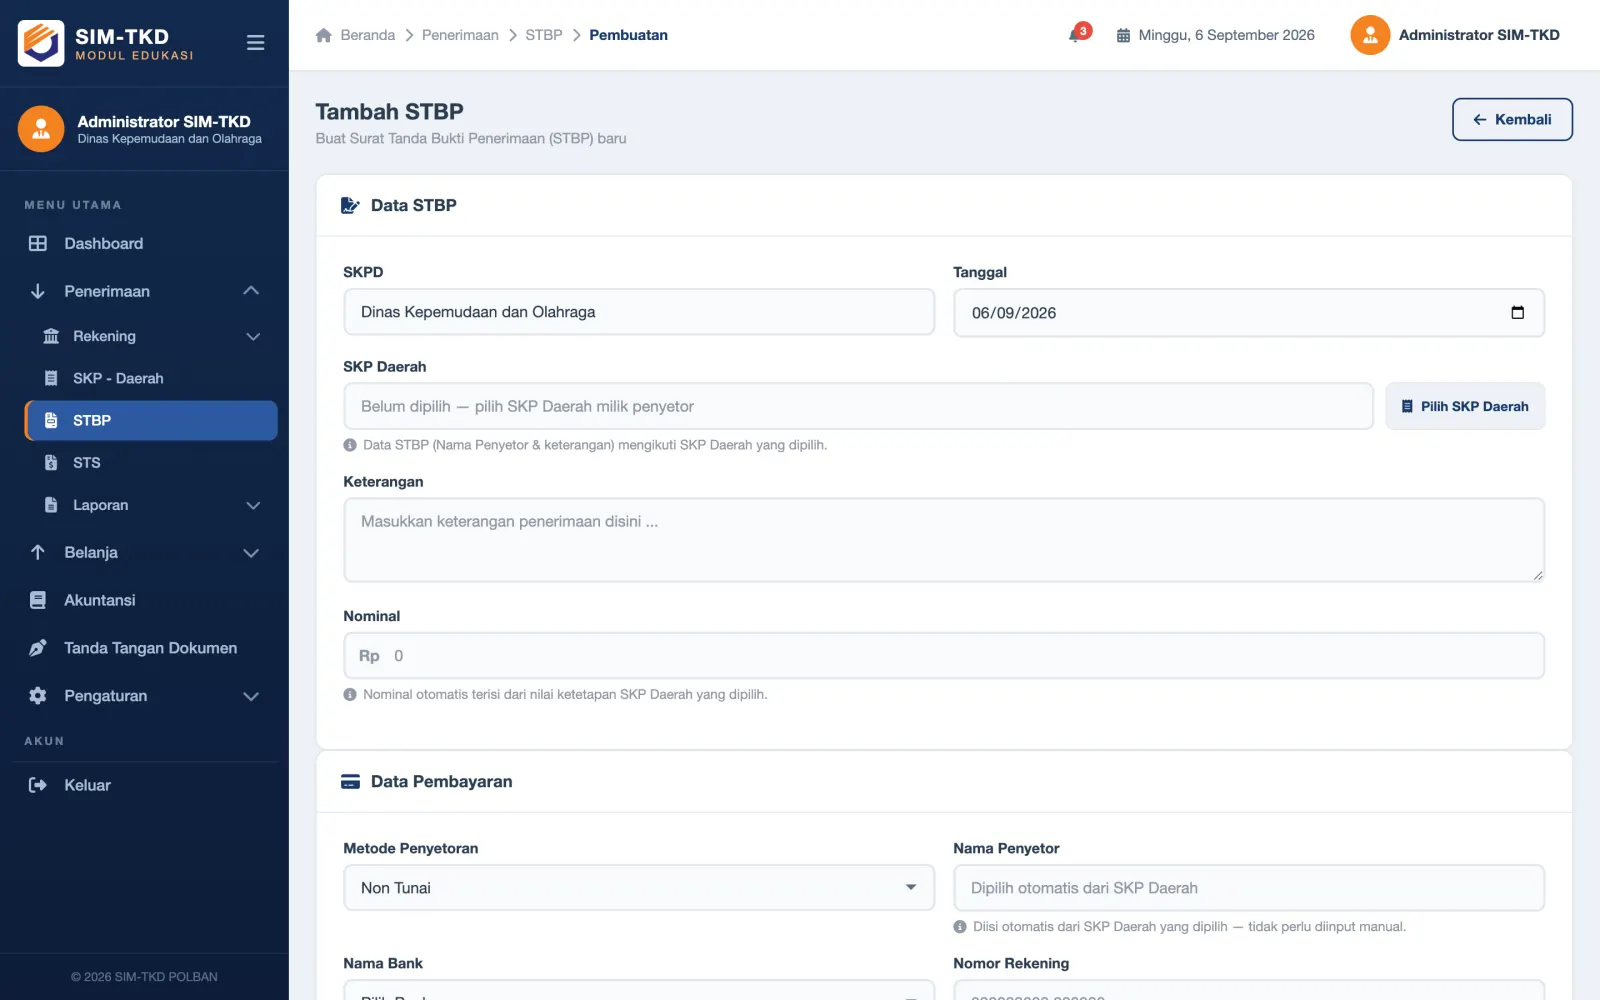Click the Tanda Tangan Dokumen pen icon
1600x1000 pixels.
coord(38,648)
